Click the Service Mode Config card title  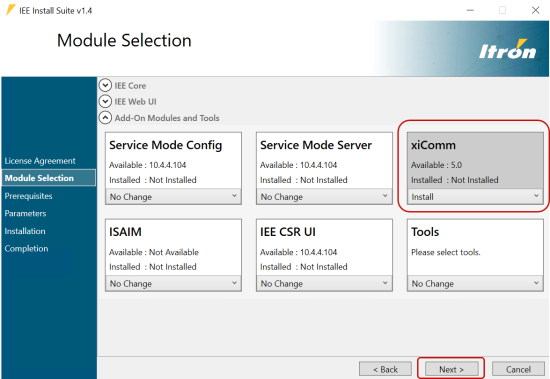[x=166, y=145]
